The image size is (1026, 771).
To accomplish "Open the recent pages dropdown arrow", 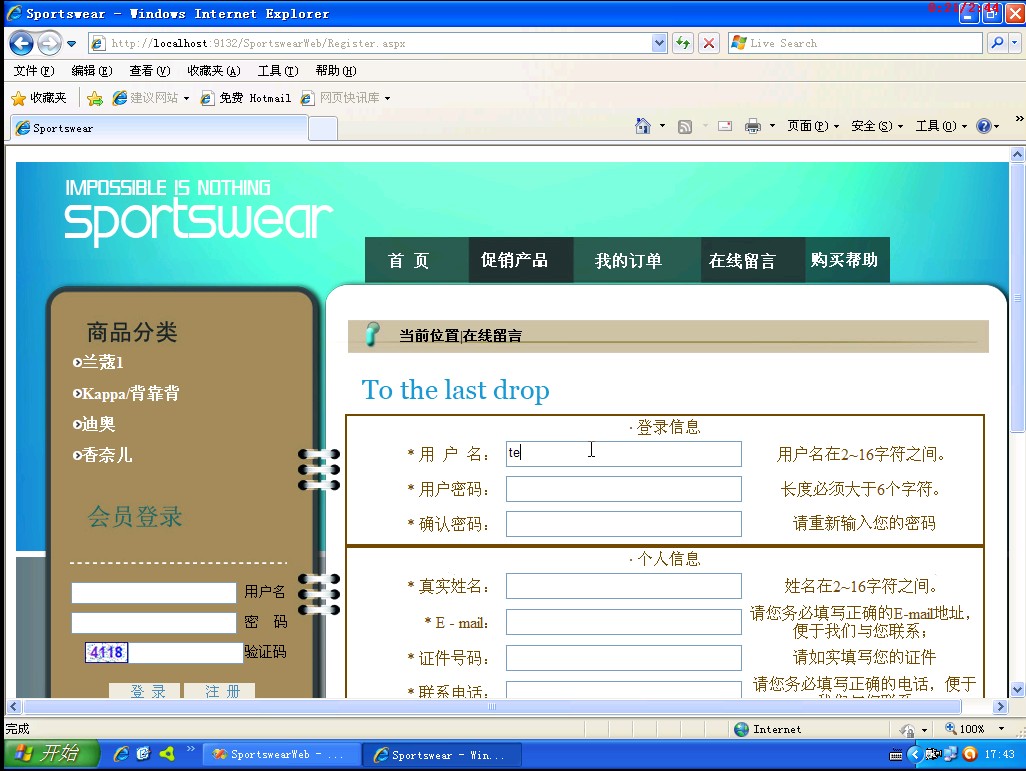I will (71, 44).
